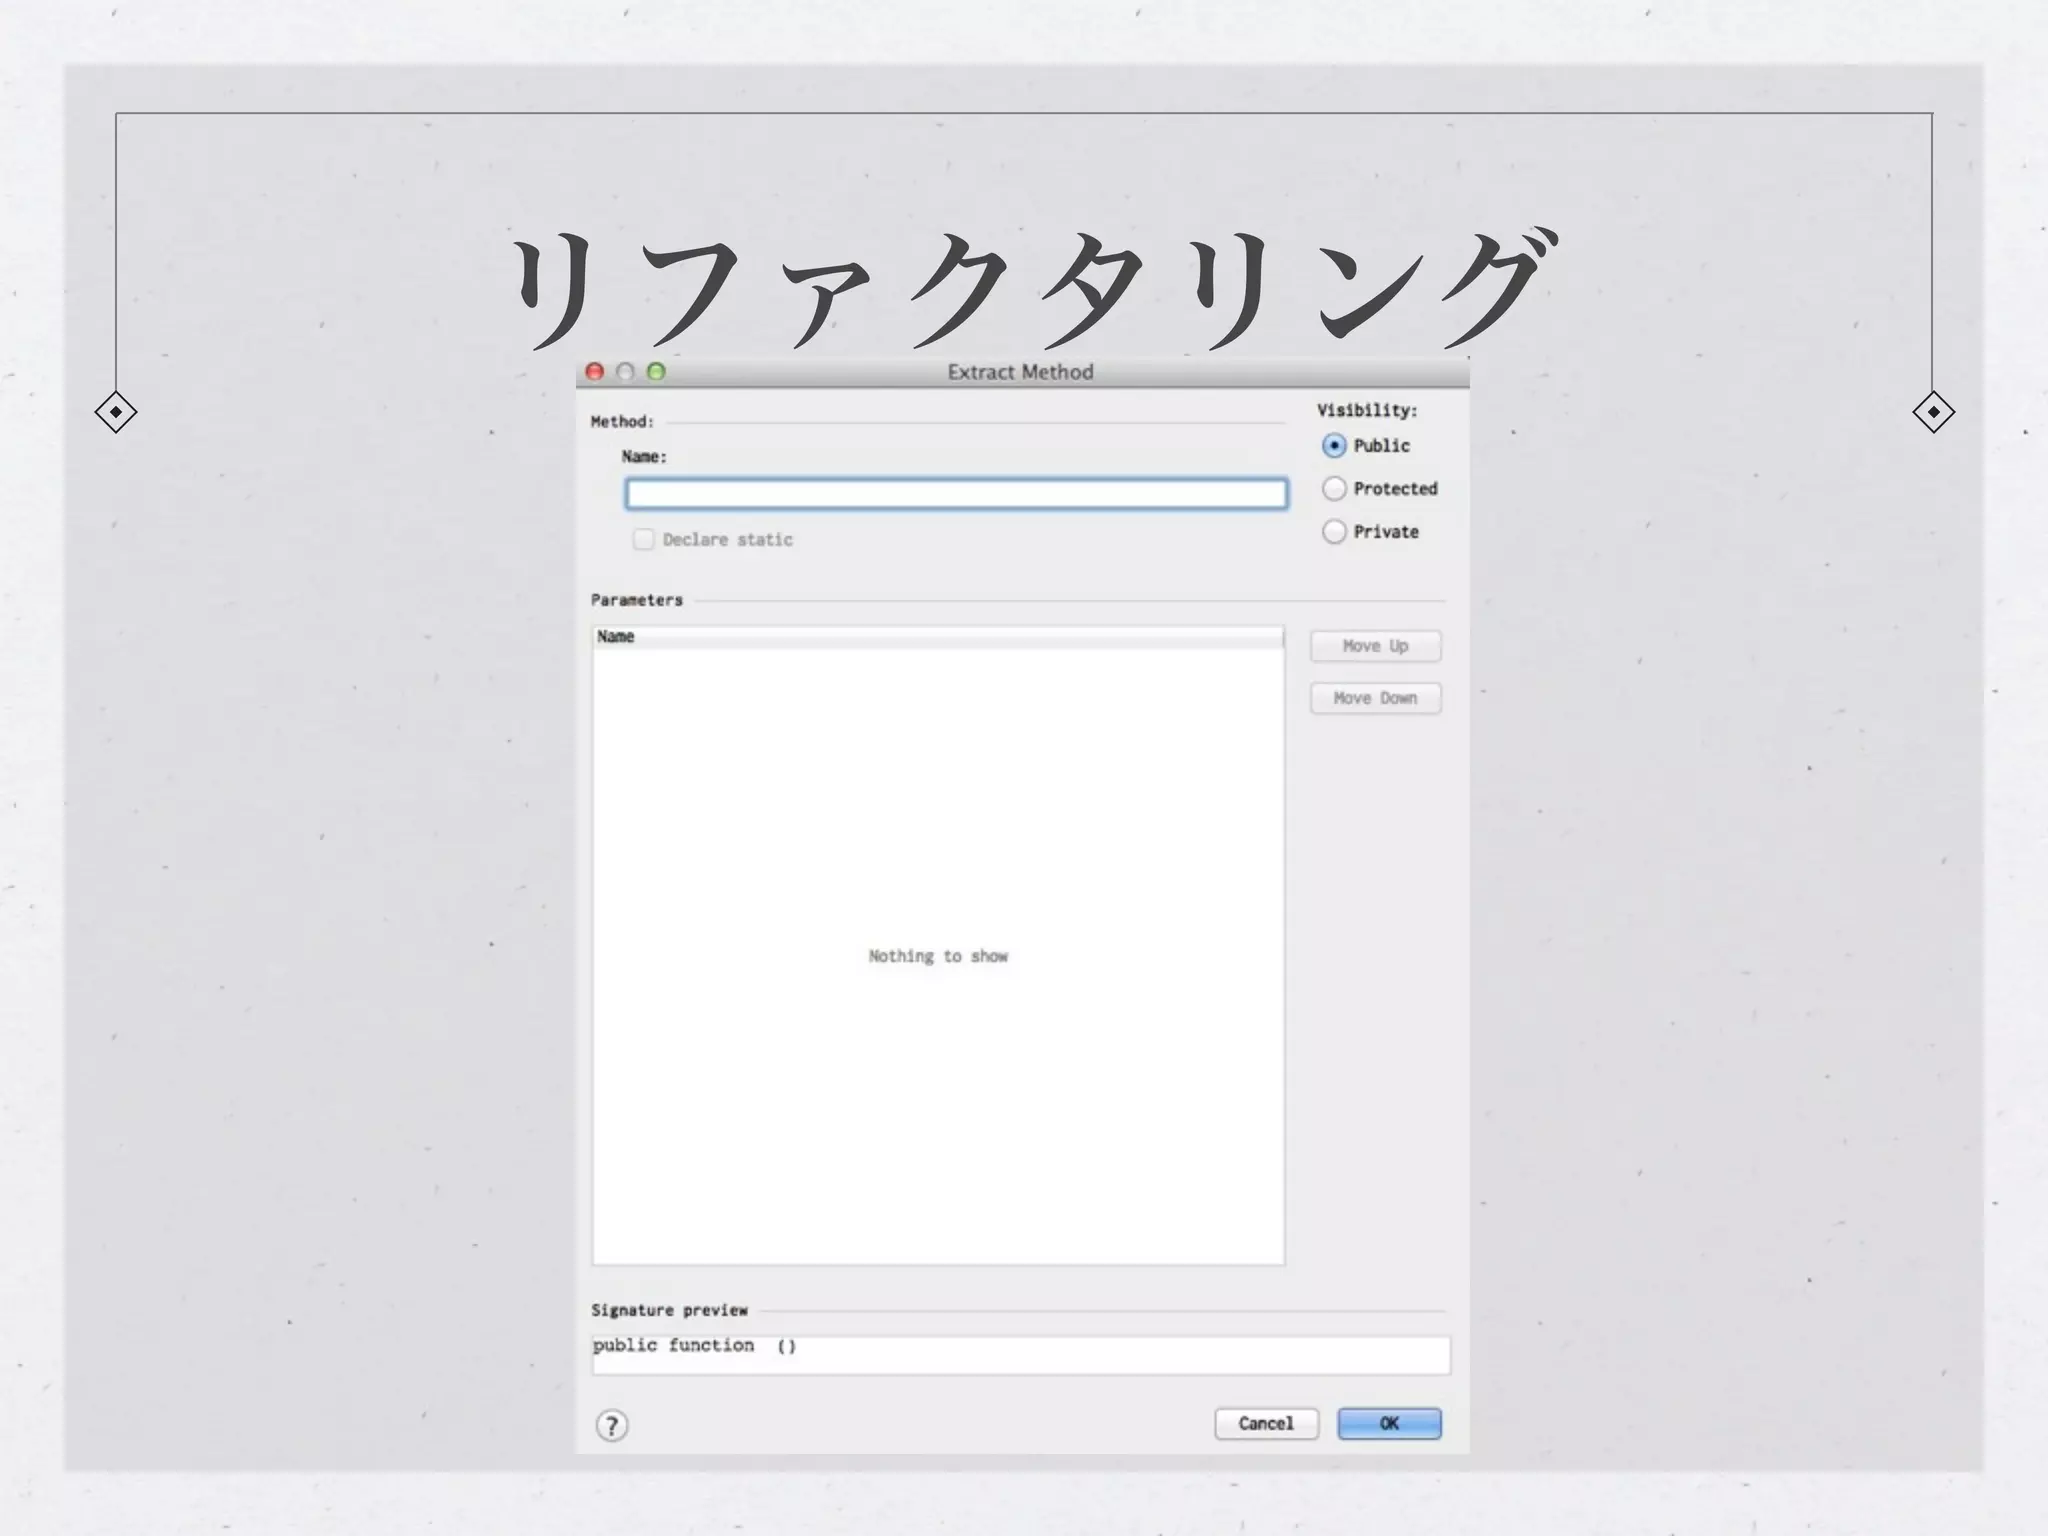
Task: Zoom the Extract Method dialog window
Action: coord(656,372)
